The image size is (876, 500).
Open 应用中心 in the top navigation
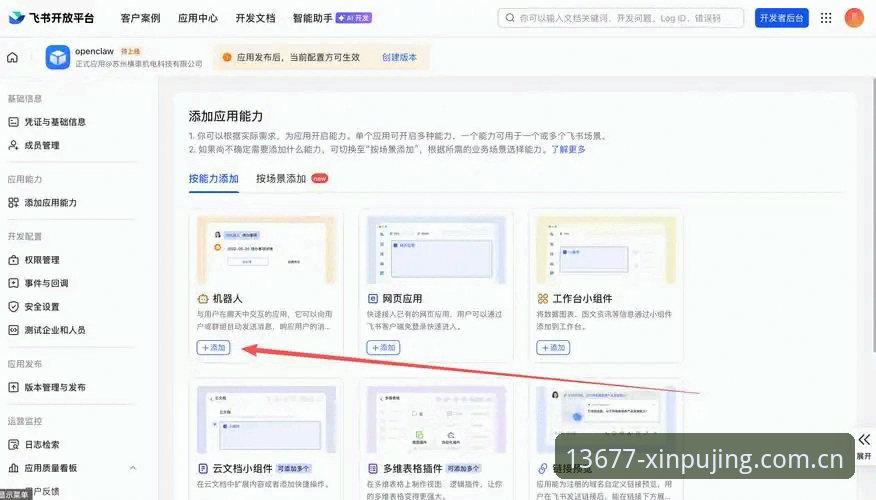[x=198, y=18]
